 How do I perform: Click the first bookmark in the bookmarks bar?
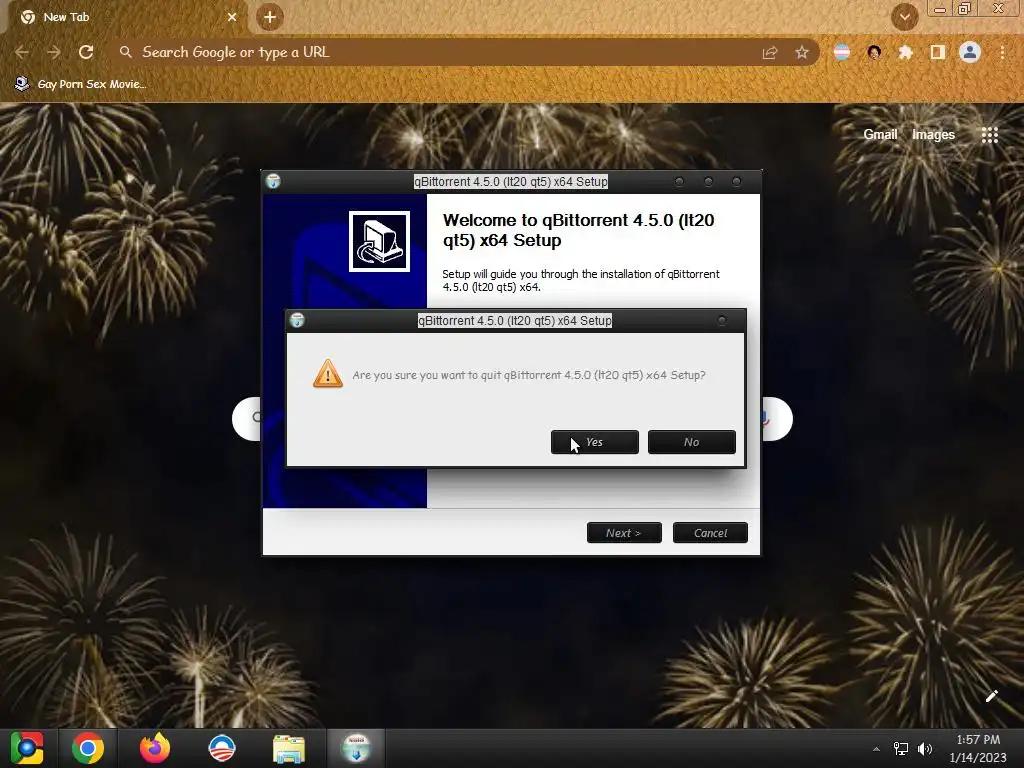coord(80,84)
